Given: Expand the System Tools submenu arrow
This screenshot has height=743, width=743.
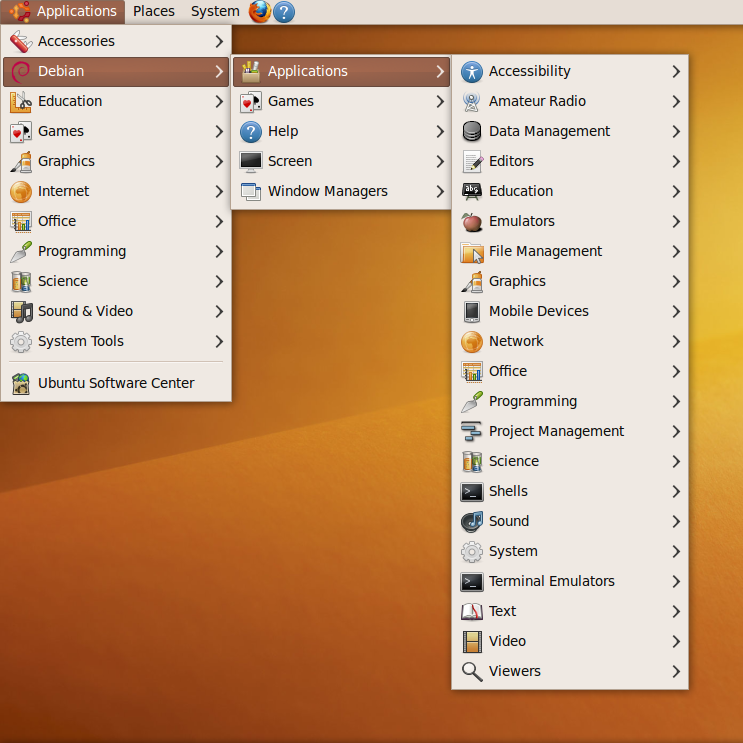Looking at the screenshot, I should coord(219,341).
